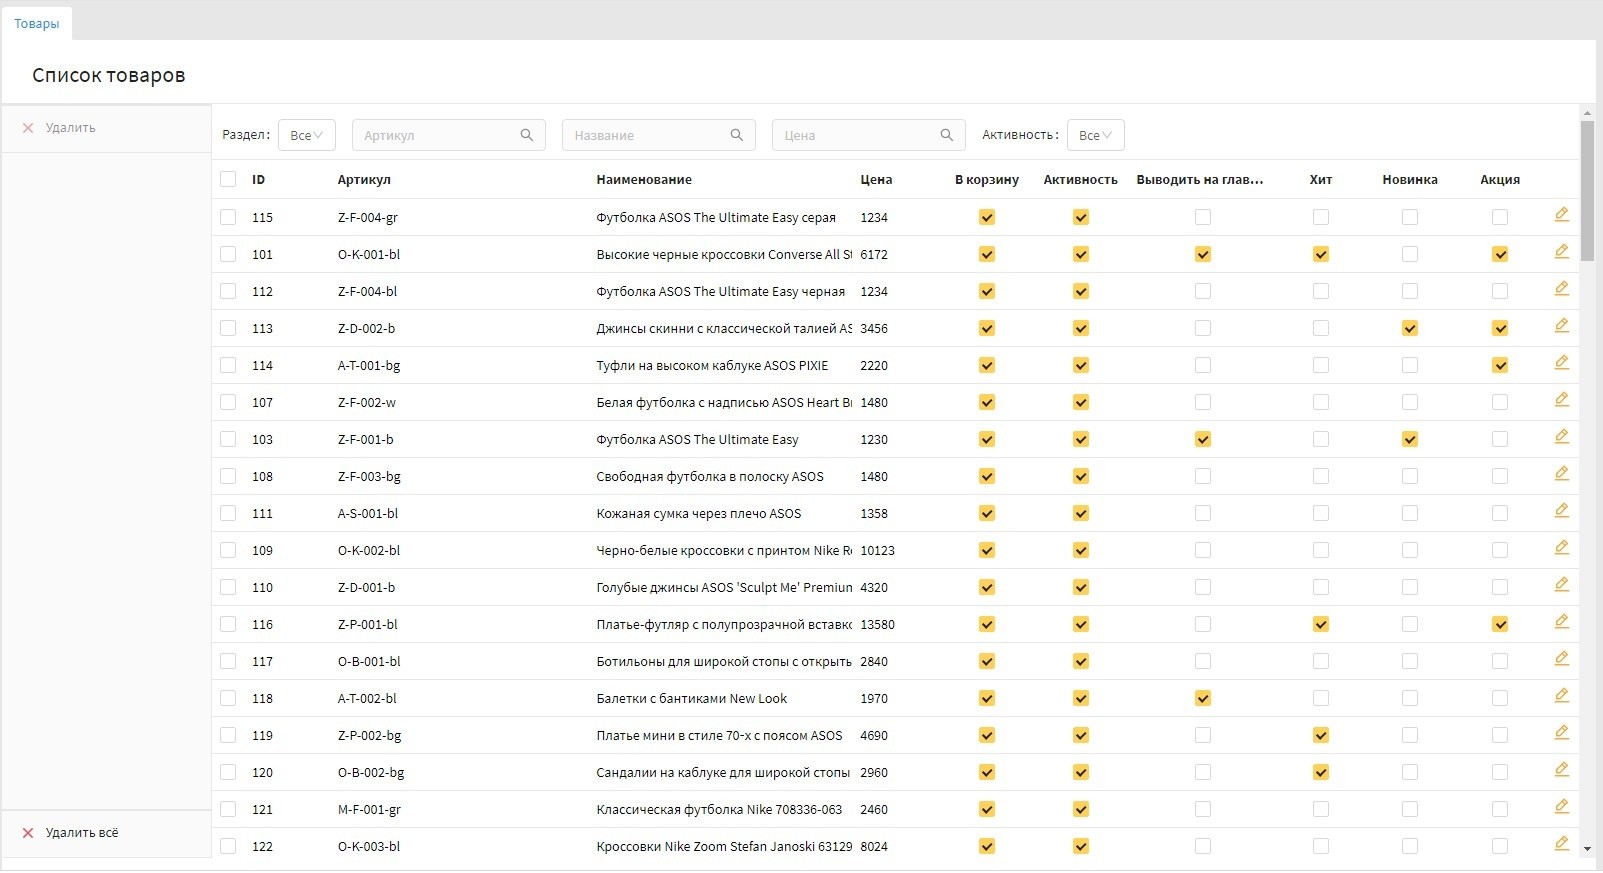Expand the Активность dropdown filter

pyautogui.click(x=1095, y=135)
